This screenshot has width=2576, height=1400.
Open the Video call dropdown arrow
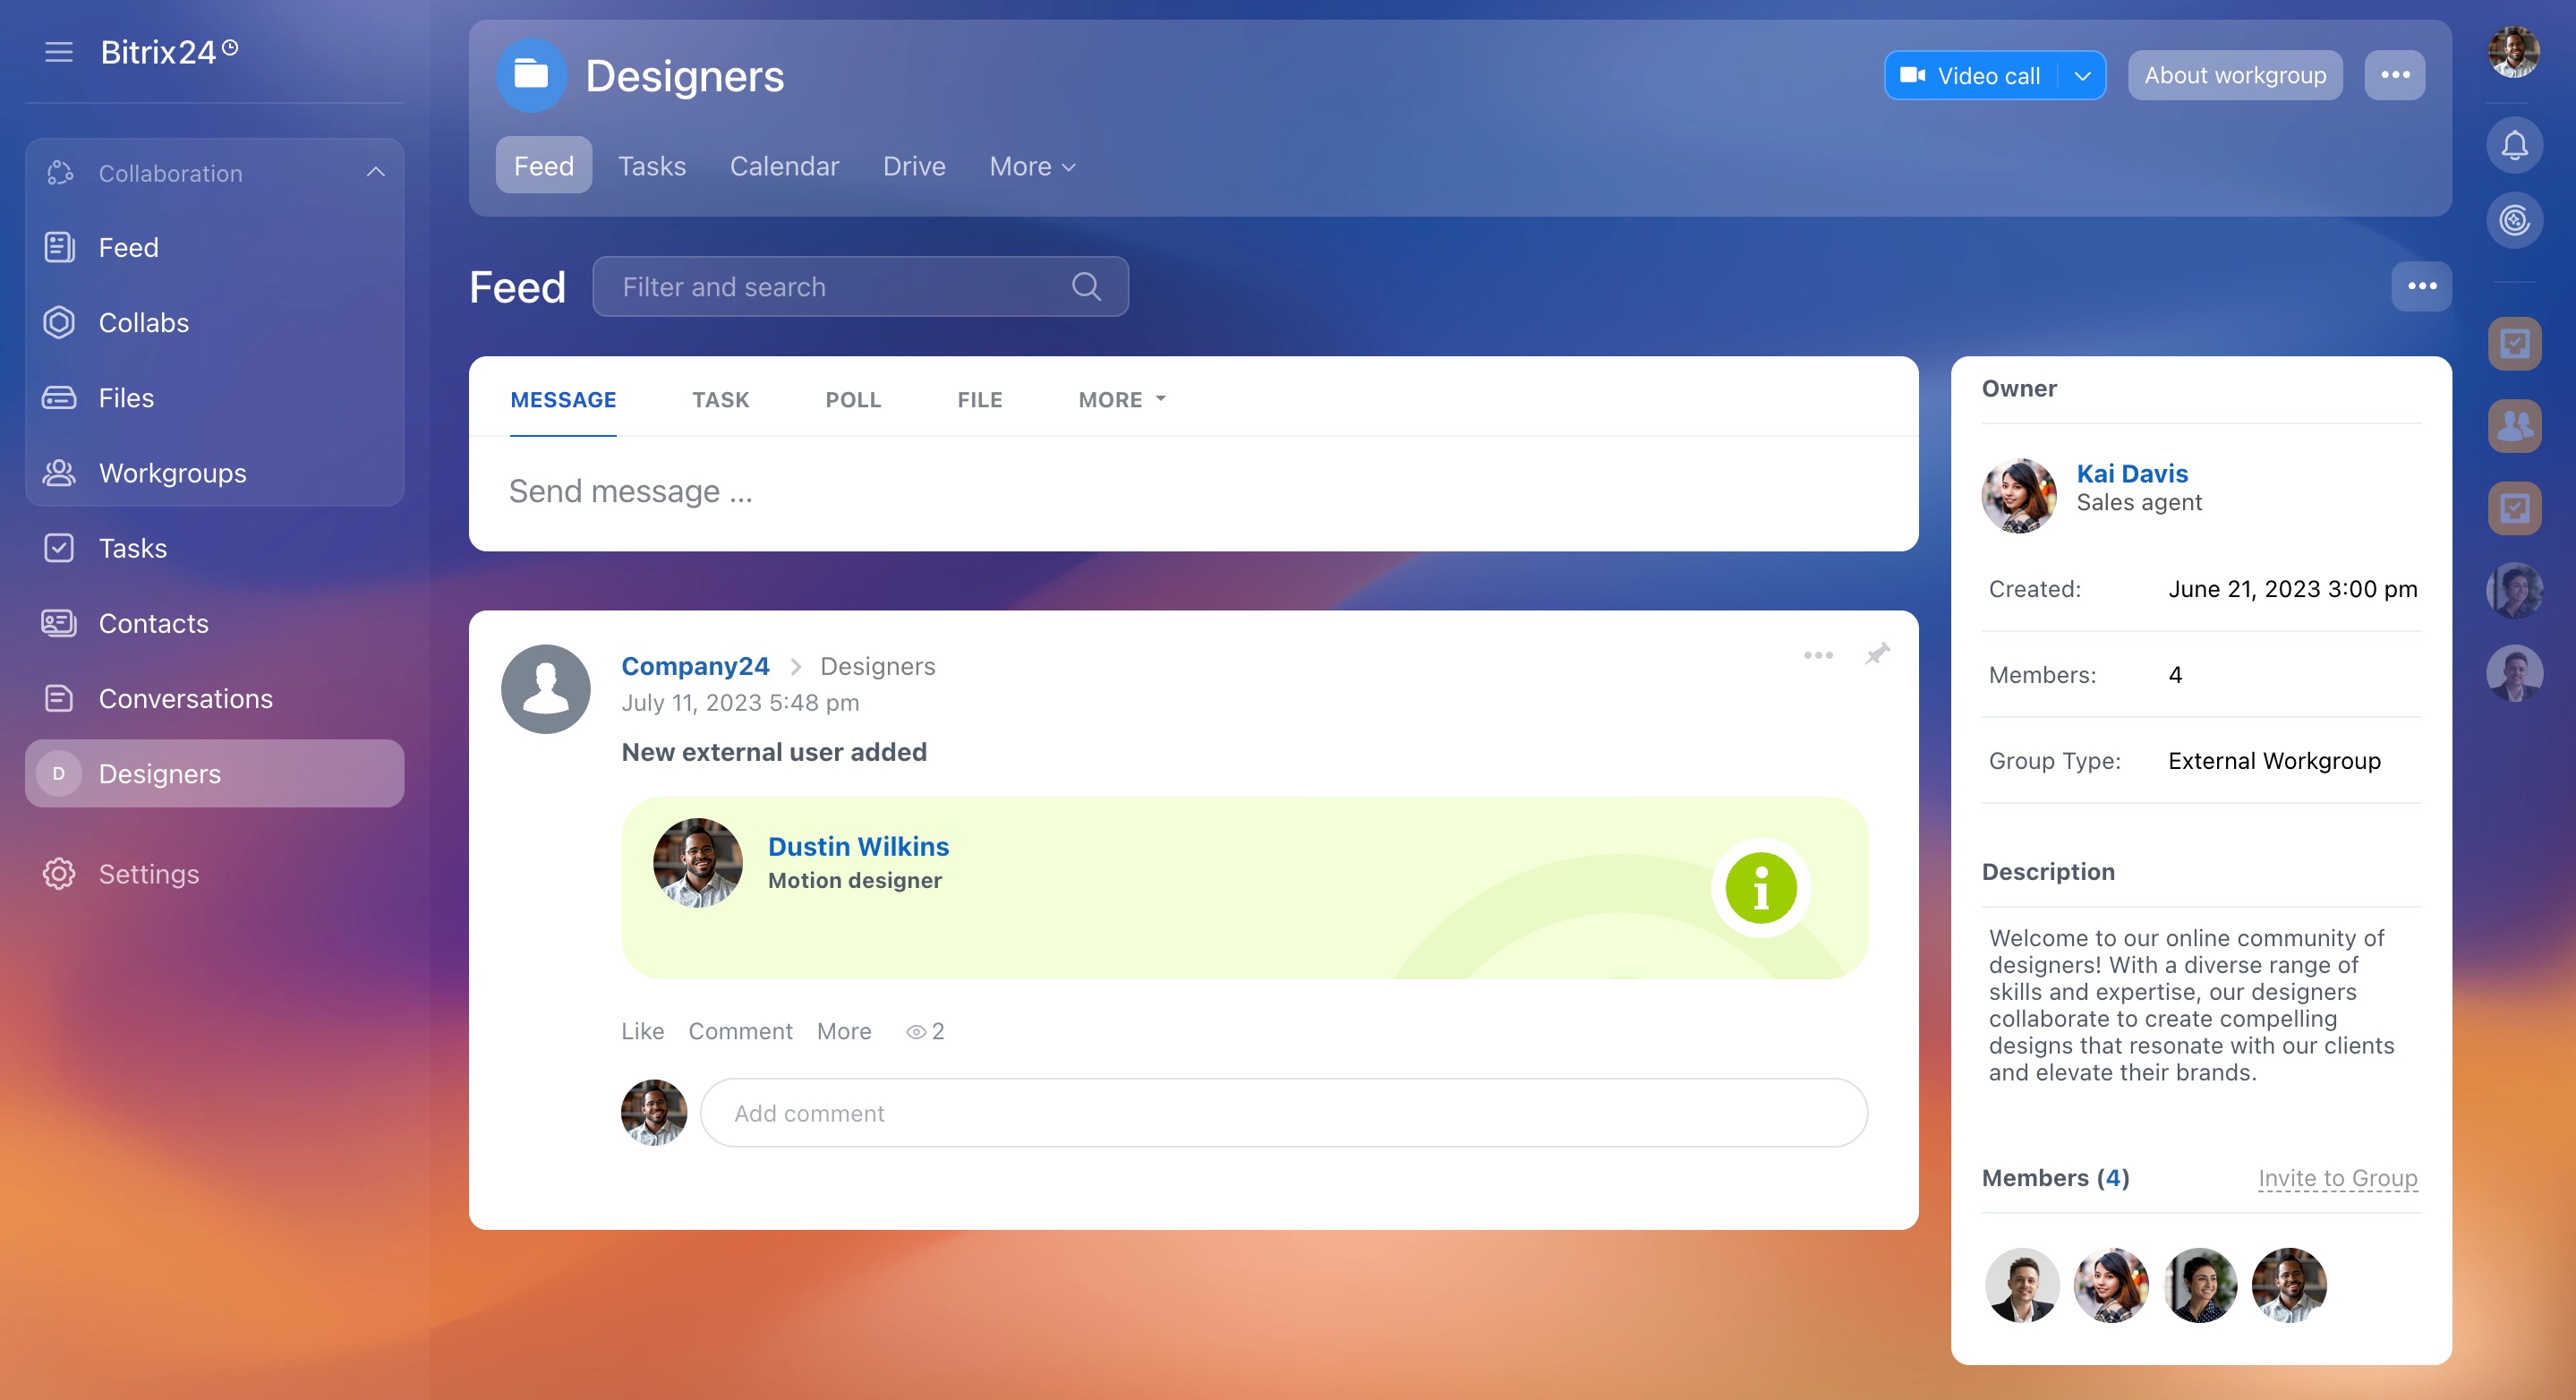click(x=2083, y=76)
